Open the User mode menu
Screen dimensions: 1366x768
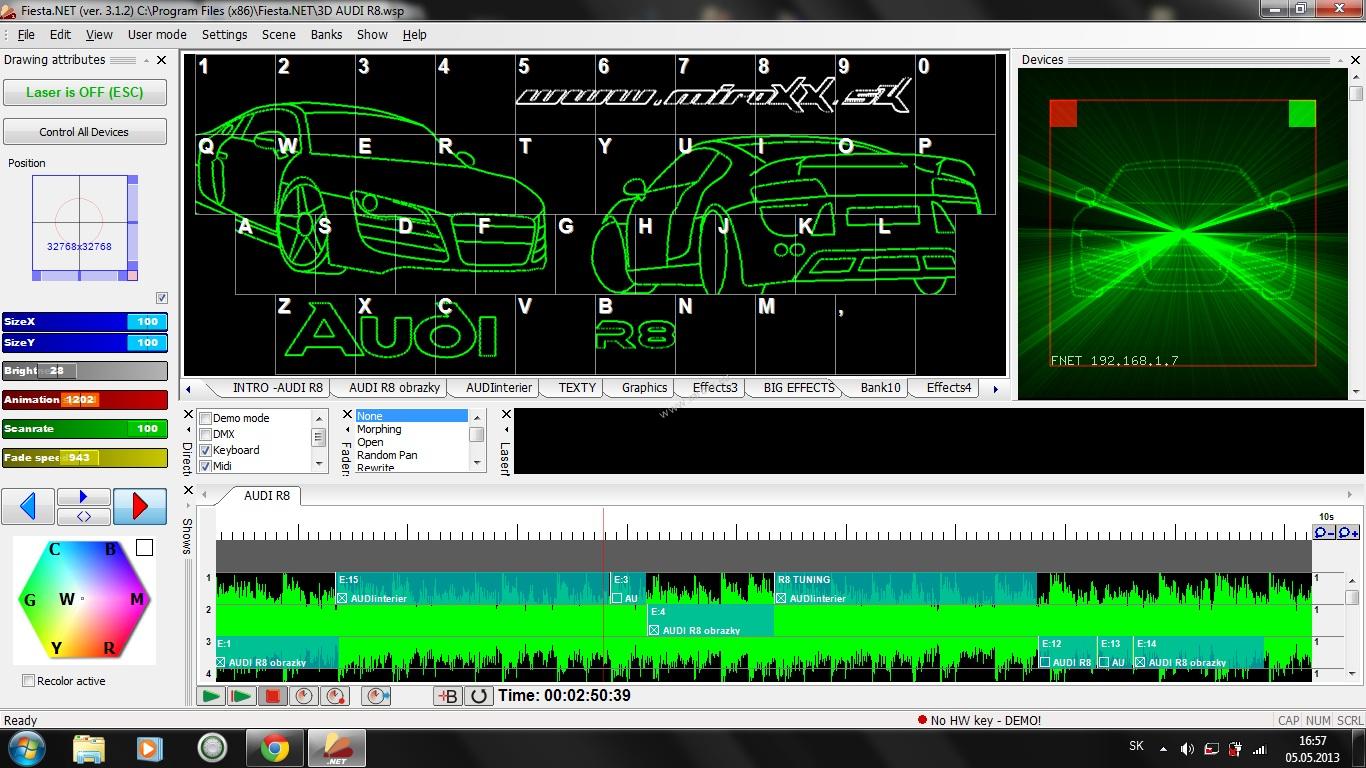[x=157, y=34]
